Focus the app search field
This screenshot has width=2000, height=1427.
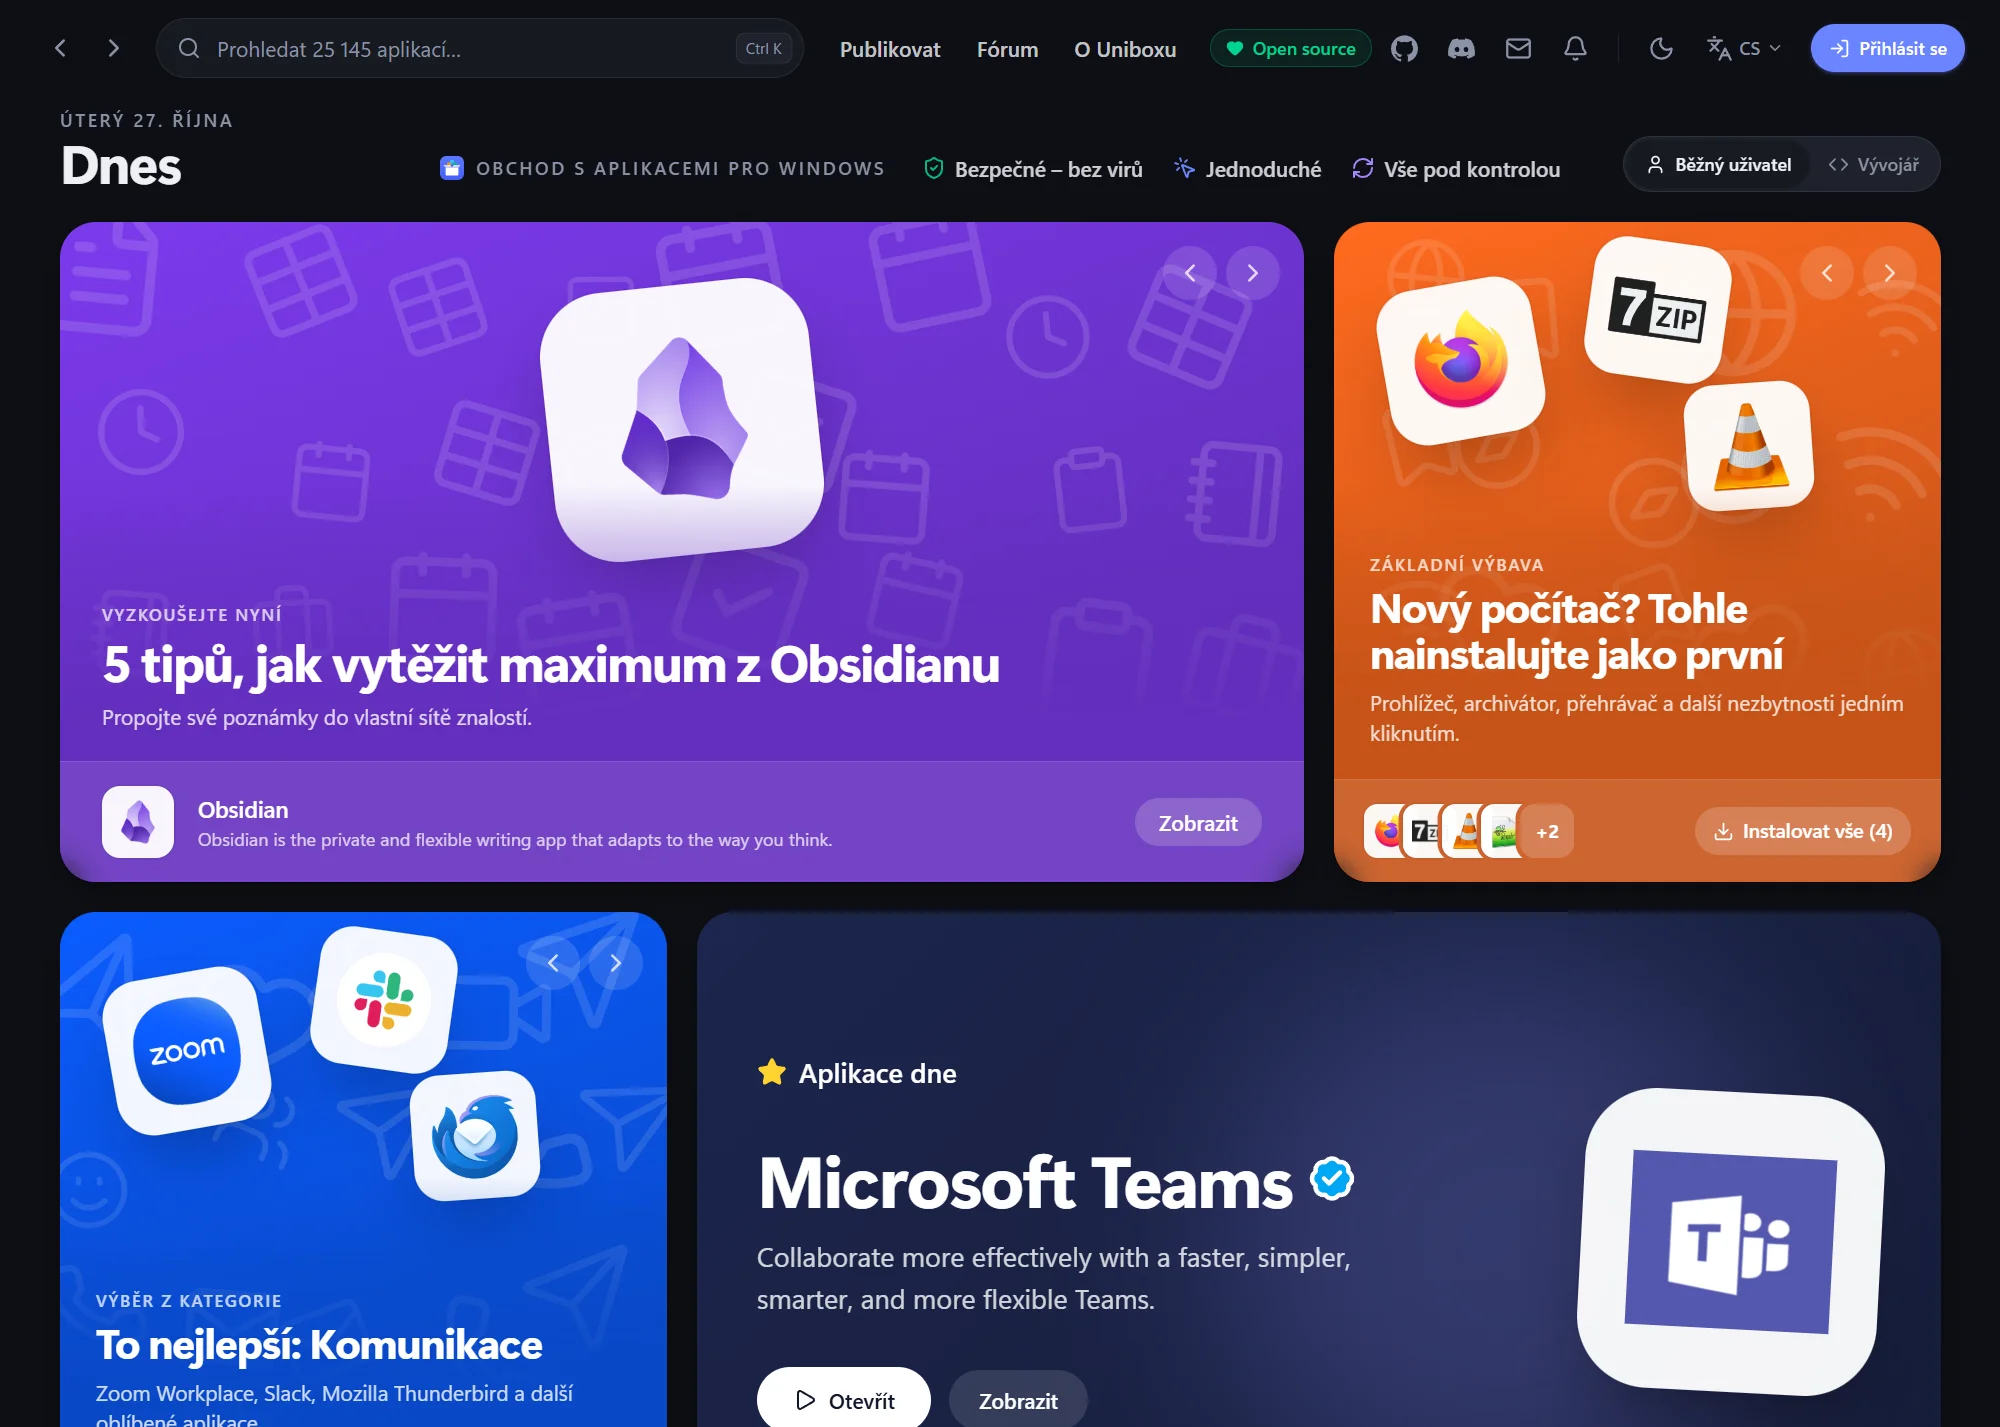tap(480, 49)
